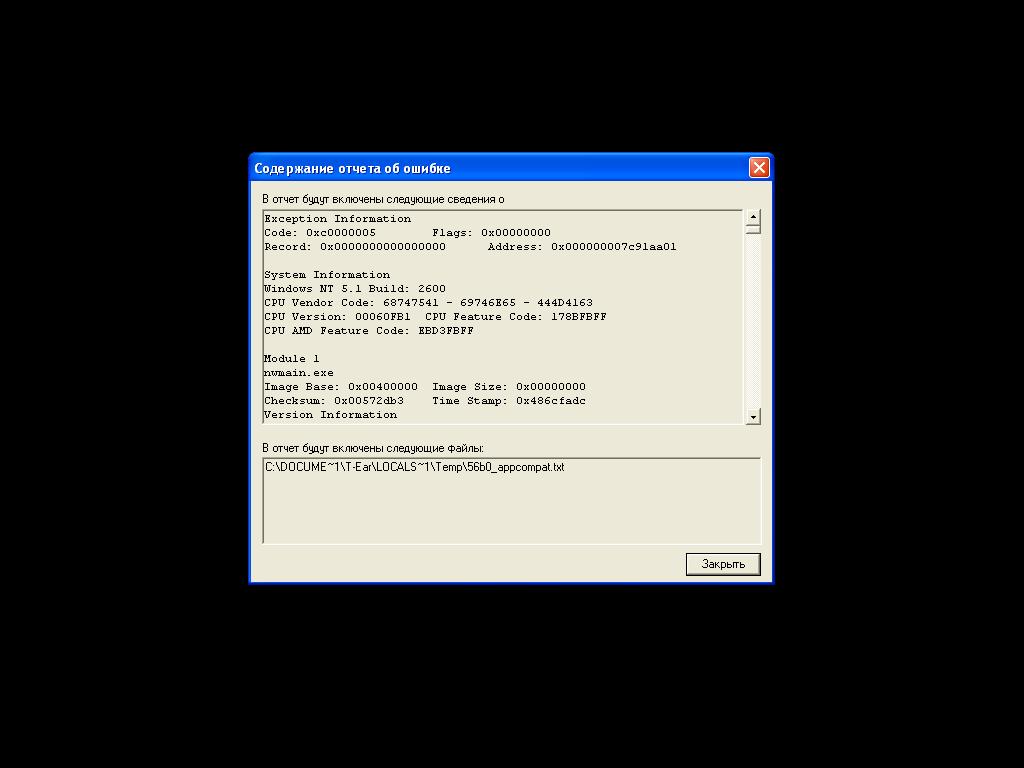Viewport: 1024px width, 768px height.
Task: Click the 'CPU AMD Feature Code: EBD3FBFF' line
Action: click(x=369, y=331)
